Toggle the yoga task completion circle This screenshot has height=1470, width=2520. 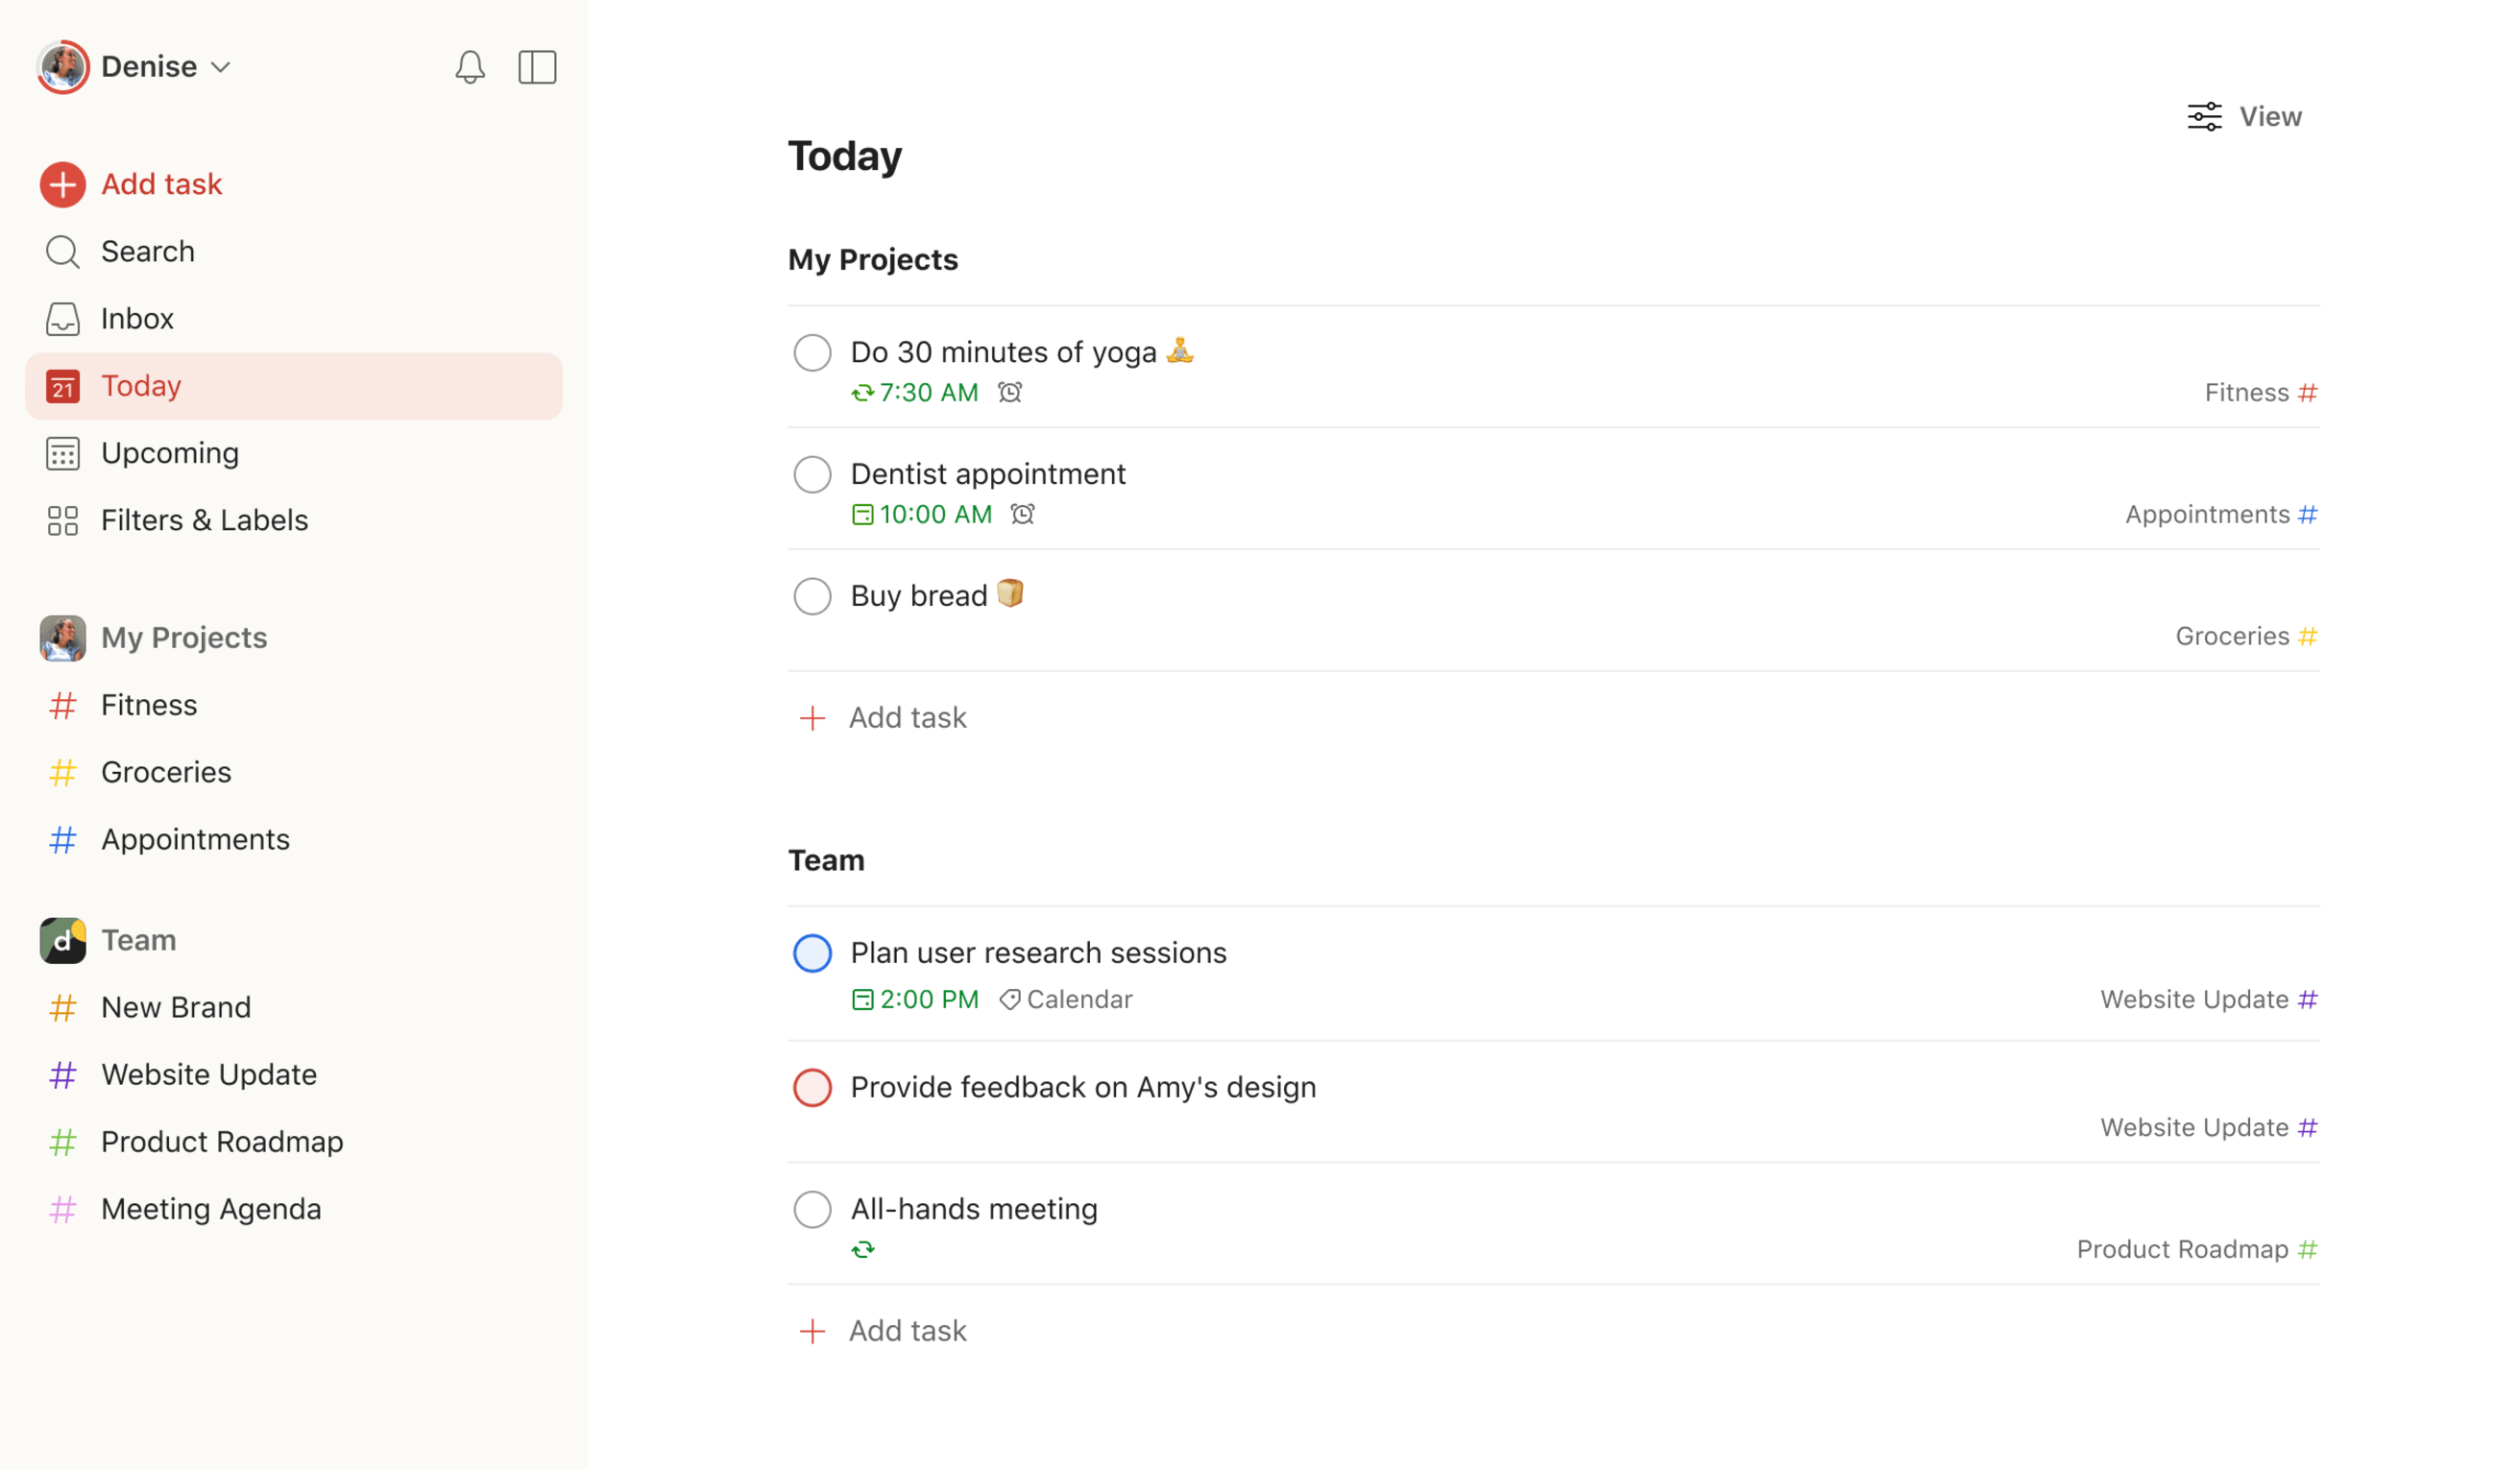(x=812, y=351)
